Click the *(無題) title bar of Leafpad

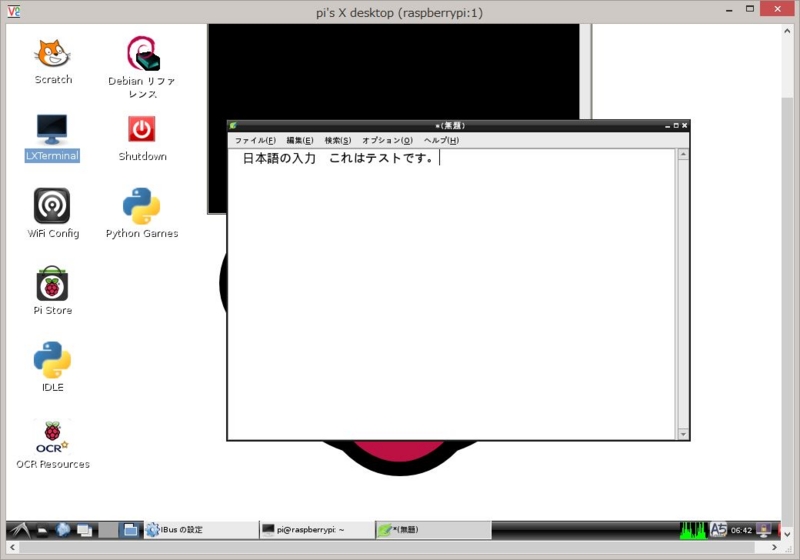(x=450, y=125)
